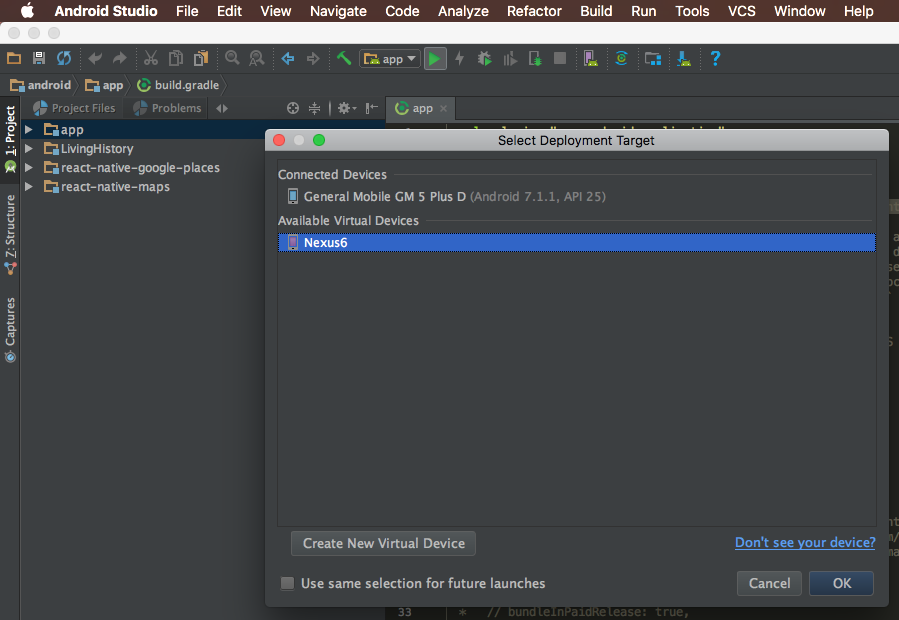This screenshot has width=899, height=620.
Task: Switch to Problems tab
Action: point(167,108)
